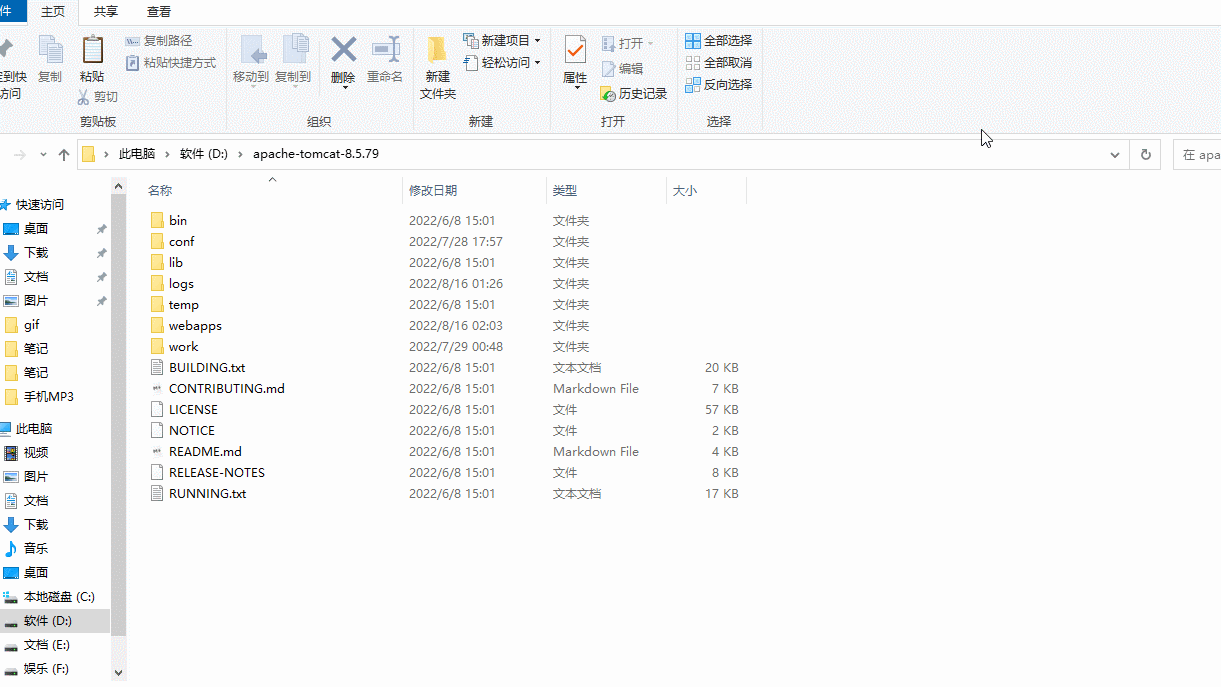The width and height of the screenshot is (1221, 687).
Task: Open 音乐 (Music) in the sidebar
Action: point(35,548)
